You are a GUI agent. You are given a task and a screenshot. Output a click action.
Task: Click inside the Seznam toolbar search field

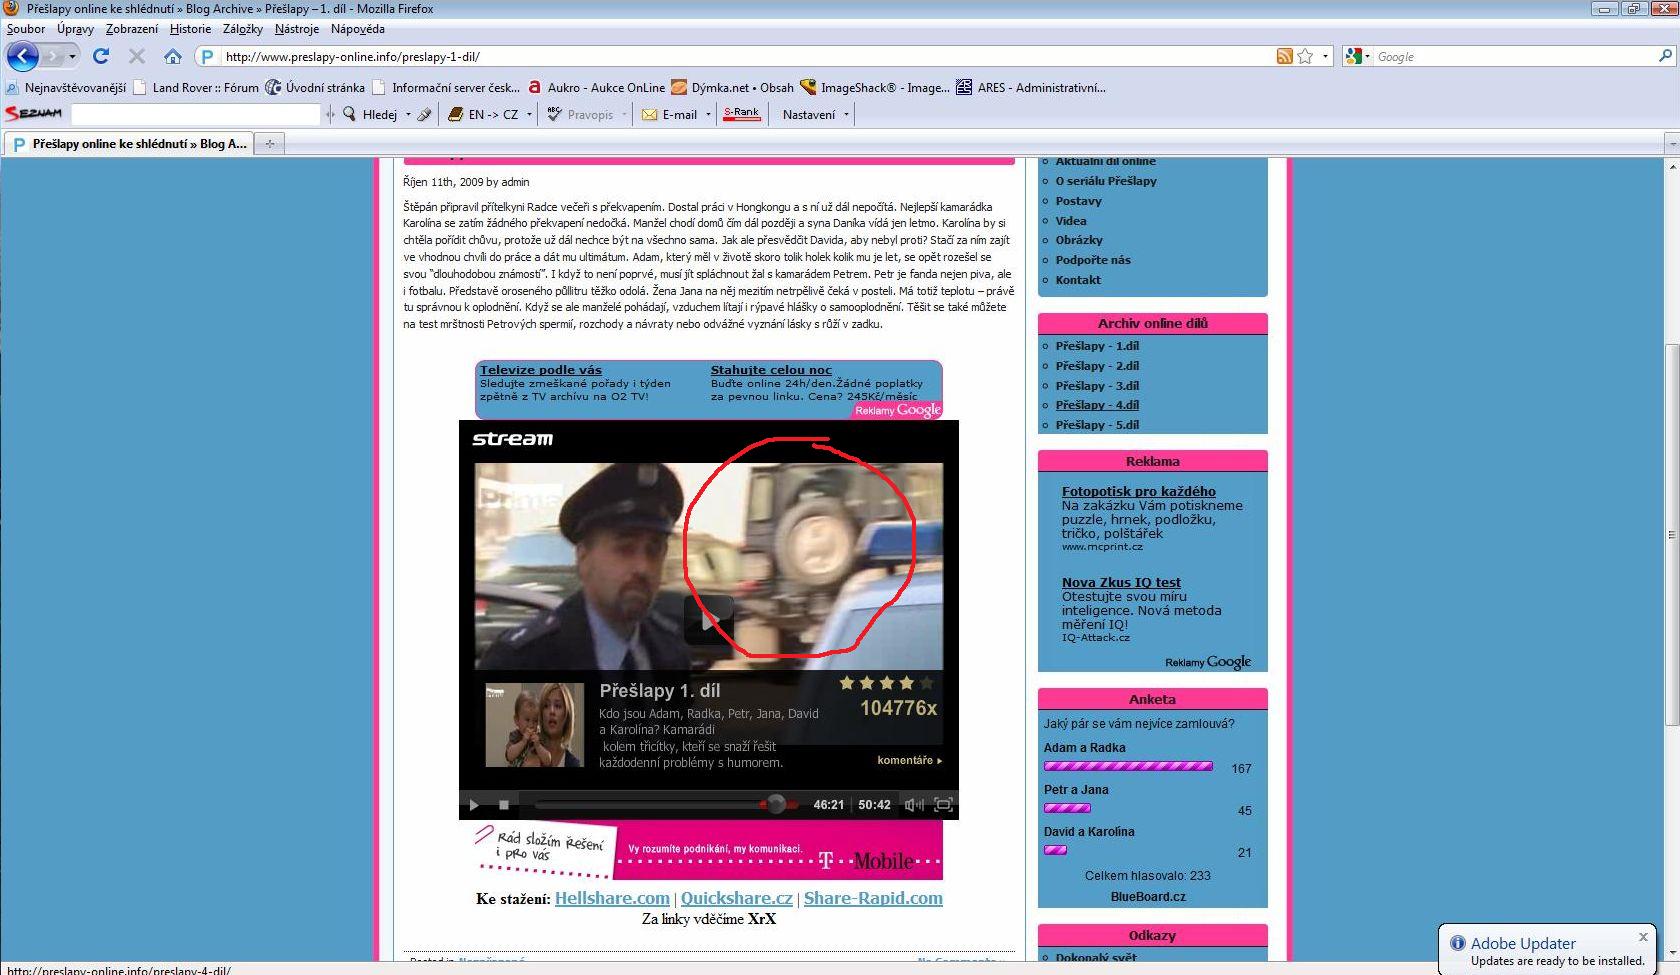pos(195,115)
